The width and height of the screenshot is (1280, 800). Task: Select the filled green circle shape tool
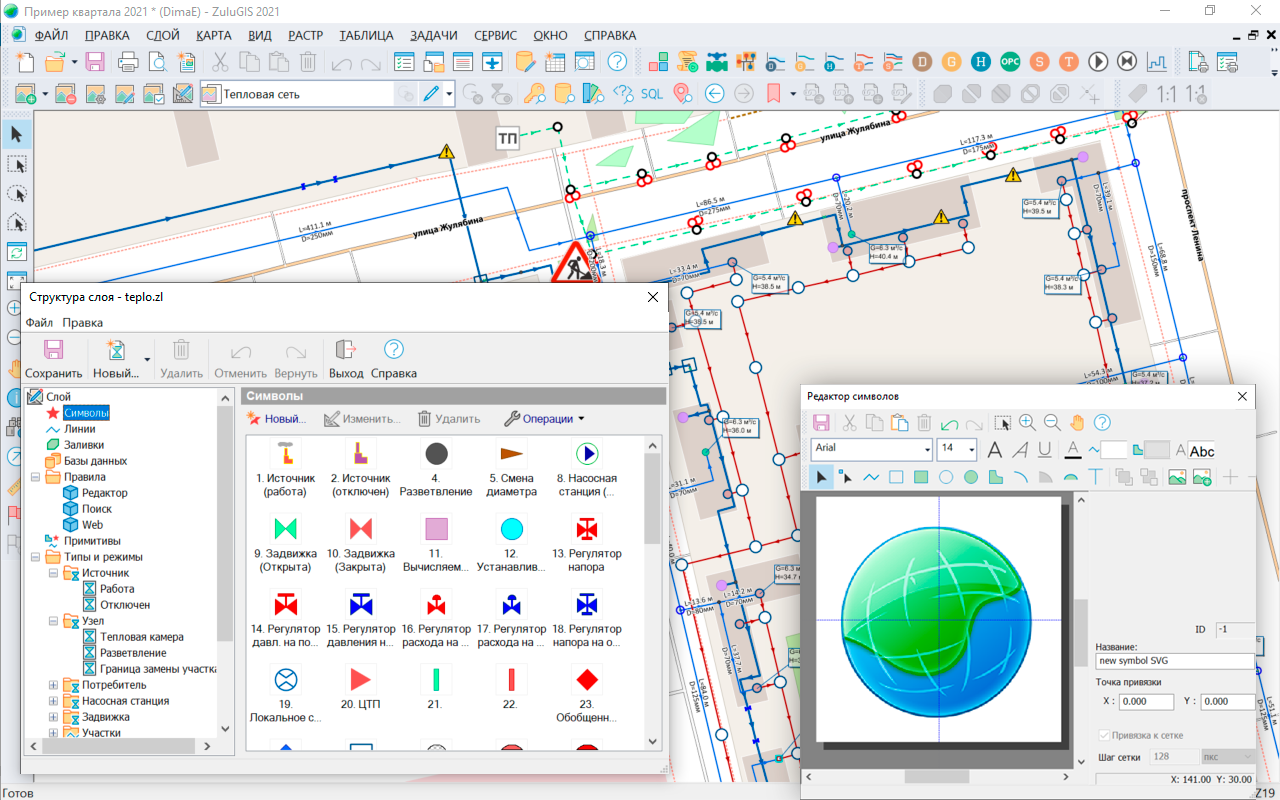[971, 477]
